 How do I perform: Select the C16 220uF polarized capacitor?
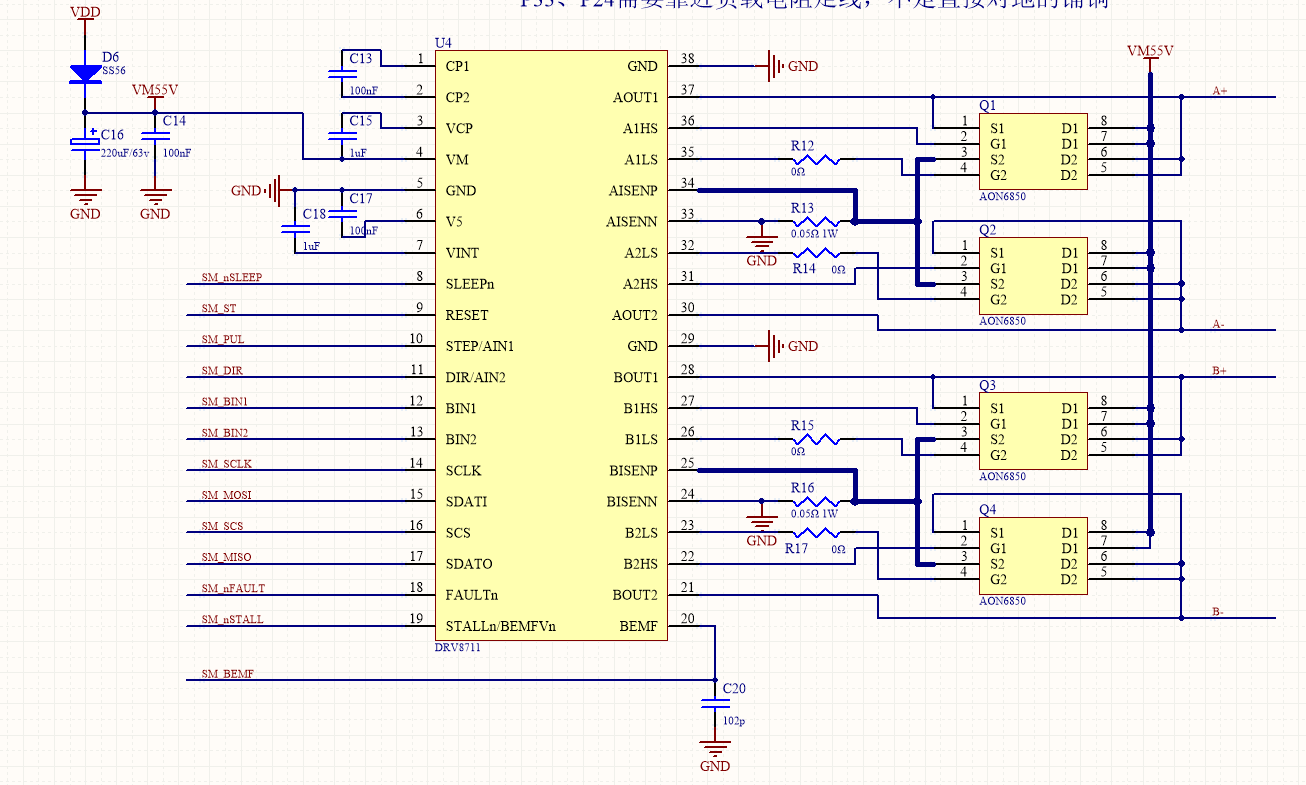(85, 144)
